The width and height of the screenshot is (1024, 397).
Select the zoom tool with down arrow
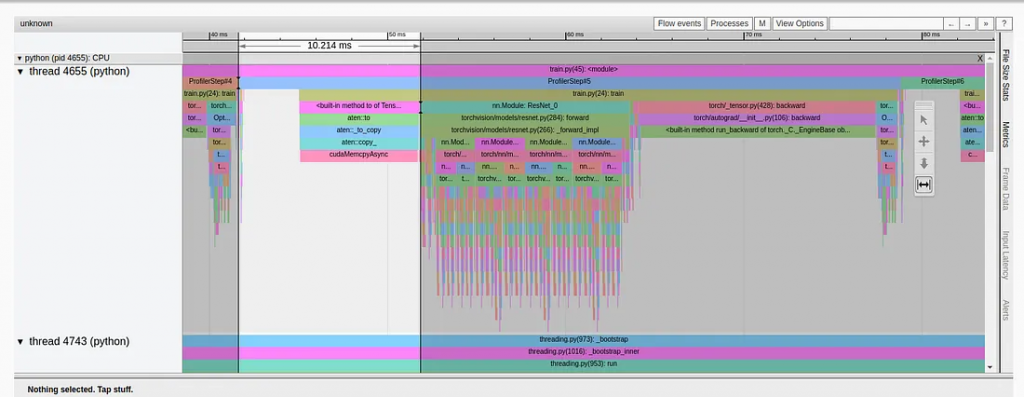[923, 163]
